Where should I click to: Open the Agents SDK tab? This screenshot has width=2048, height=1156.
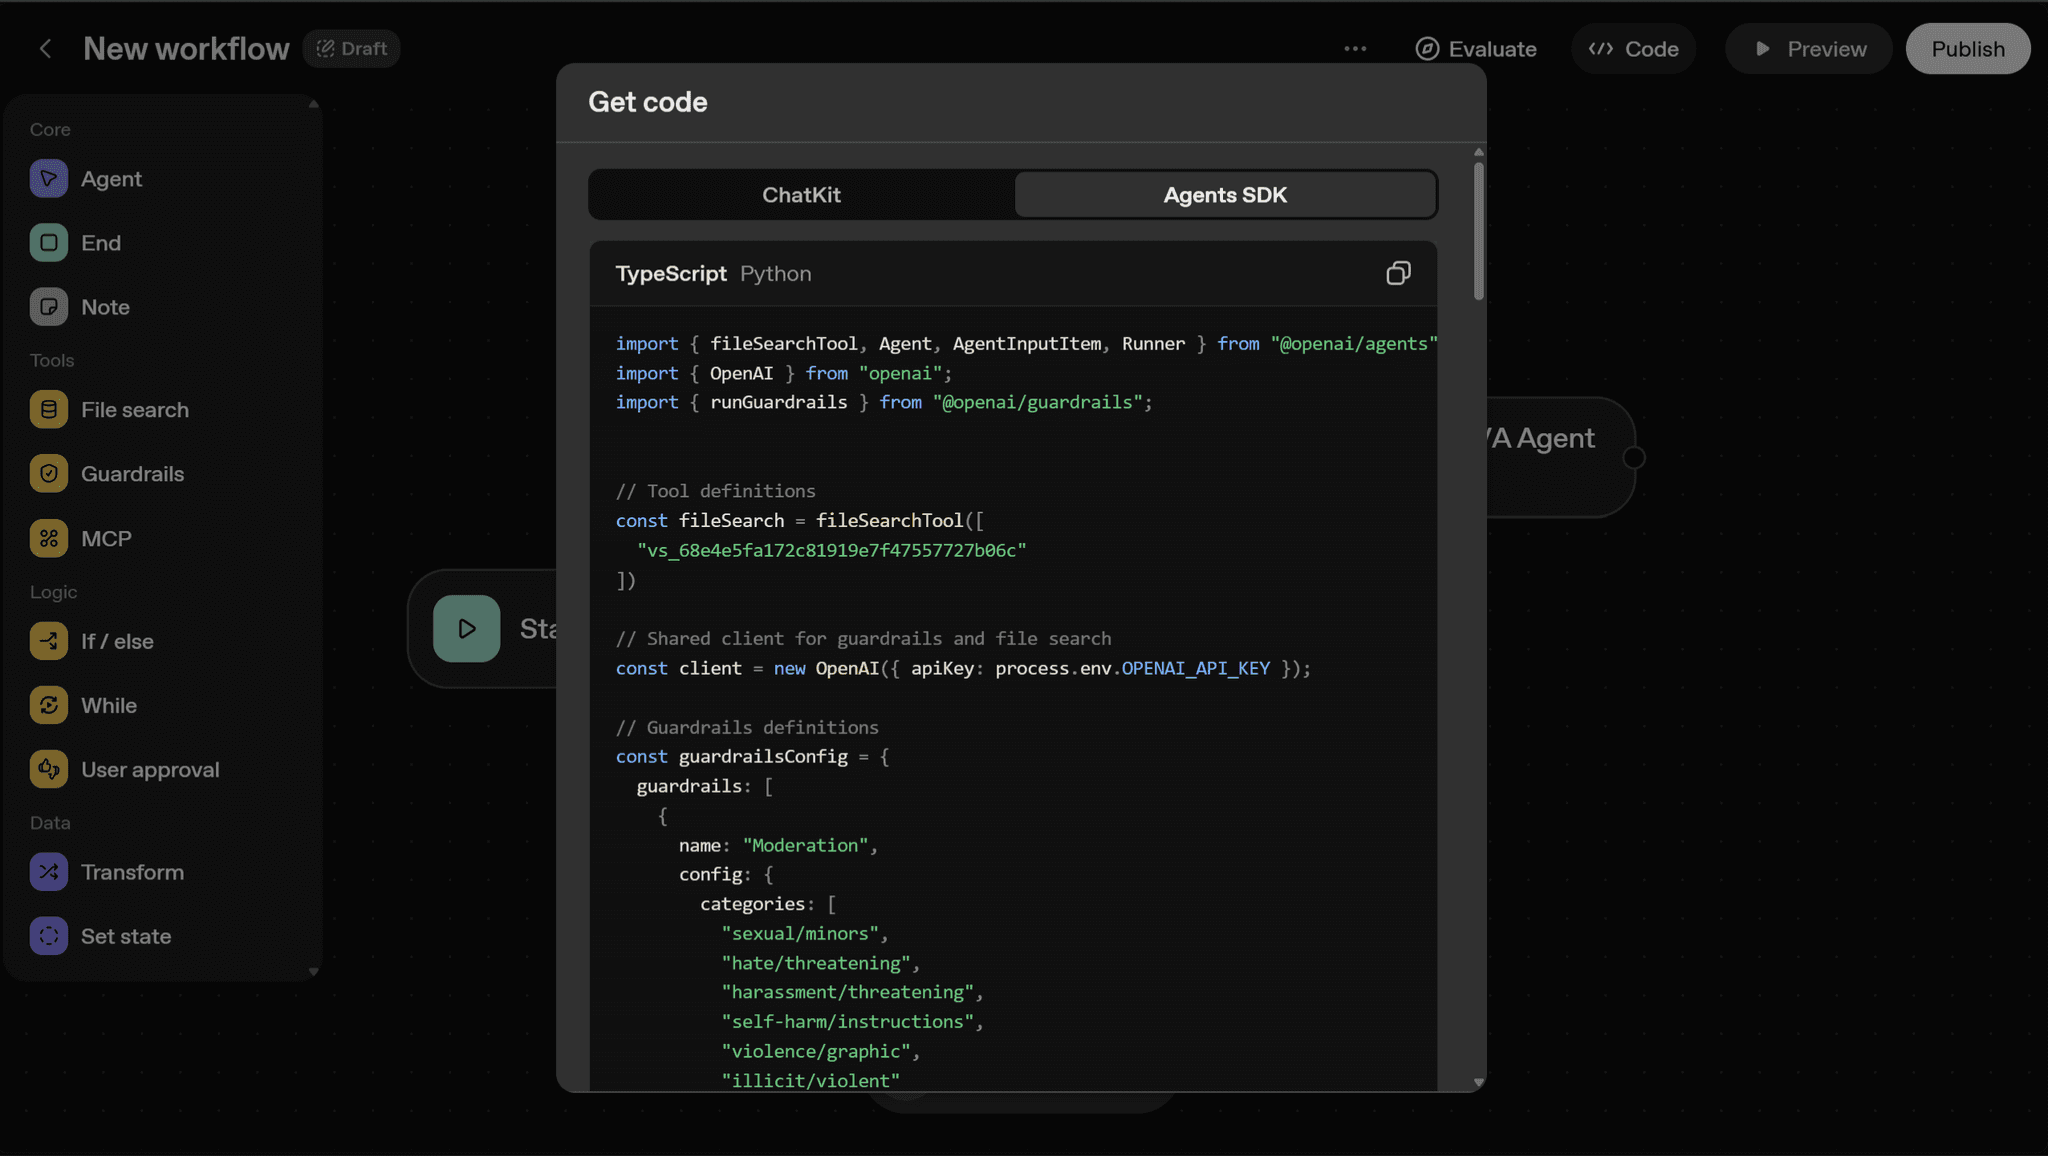(x=1224, y=194)
